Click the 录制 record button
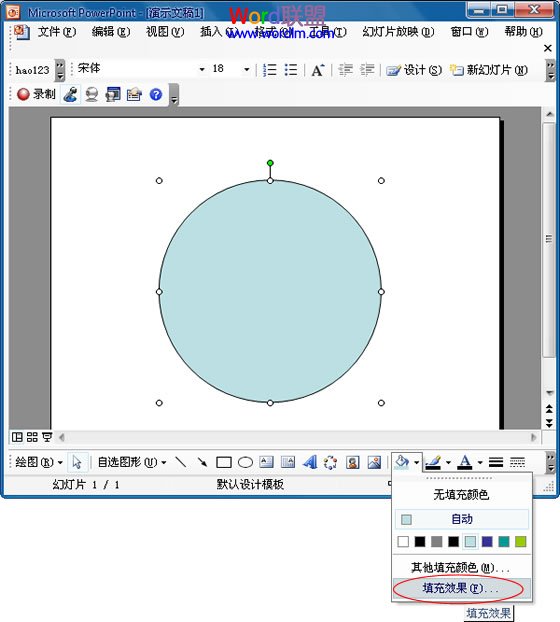The image size is (560, 622). (x=36, y=94)
